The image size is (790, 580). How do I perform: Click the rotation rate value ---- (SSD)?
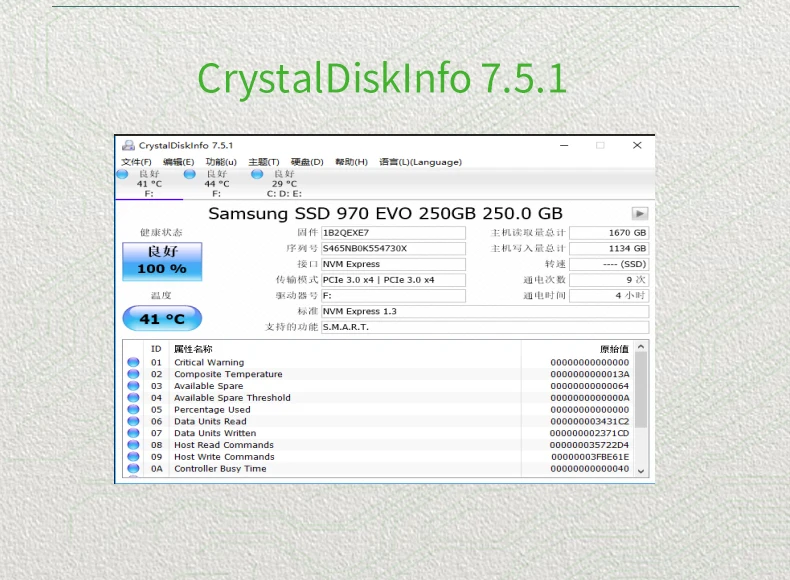(x=609, y=264)
